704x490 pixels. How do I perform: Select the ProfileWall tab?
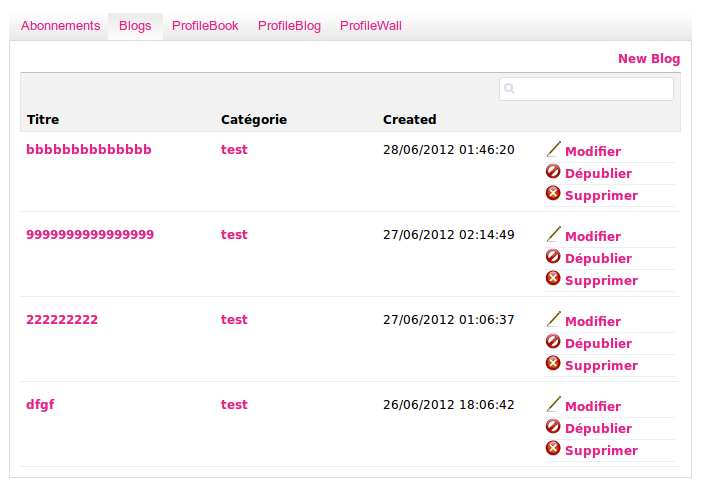[x=371, y=26]
